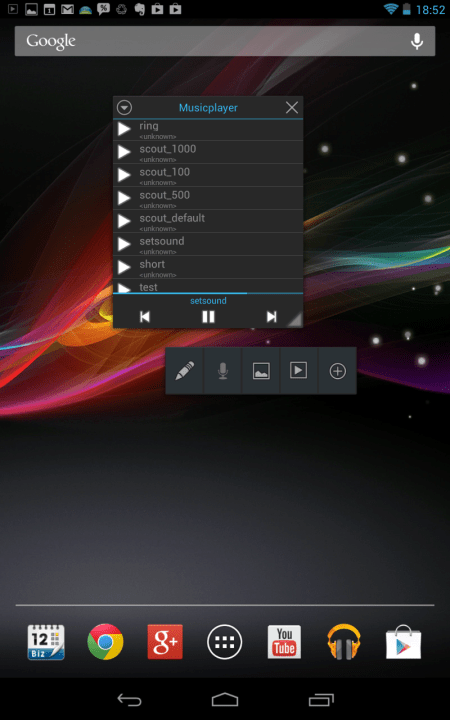
Task: Open Android recent apps button
Action: [x=321, y=700]
